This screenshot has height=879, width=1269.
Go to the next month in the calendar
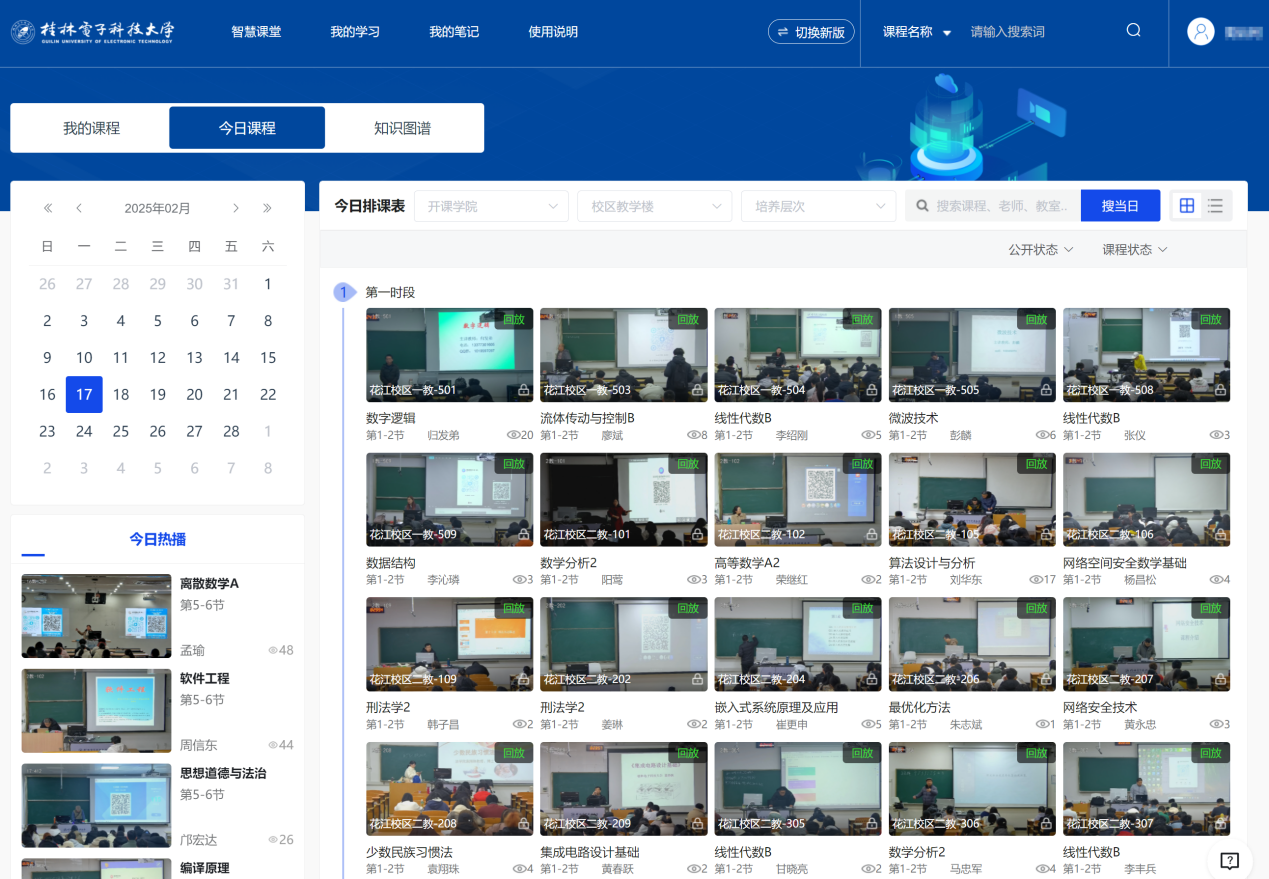(236, 208)
